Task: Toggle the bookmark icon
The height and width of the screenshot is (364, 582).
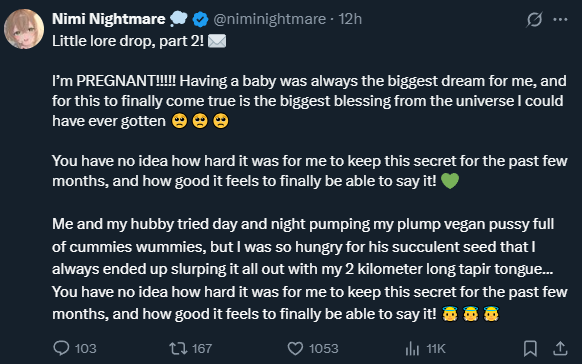Action: coord(530,348)
